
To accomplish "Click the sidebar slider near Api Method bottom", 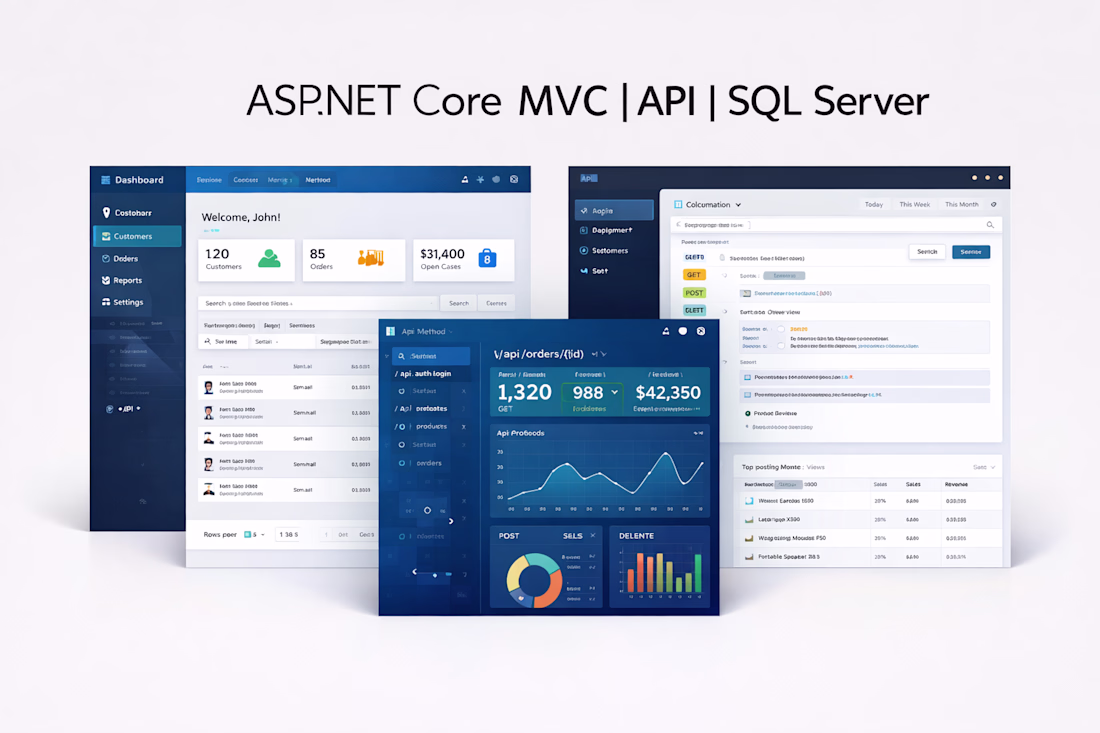I will point(433,574).
